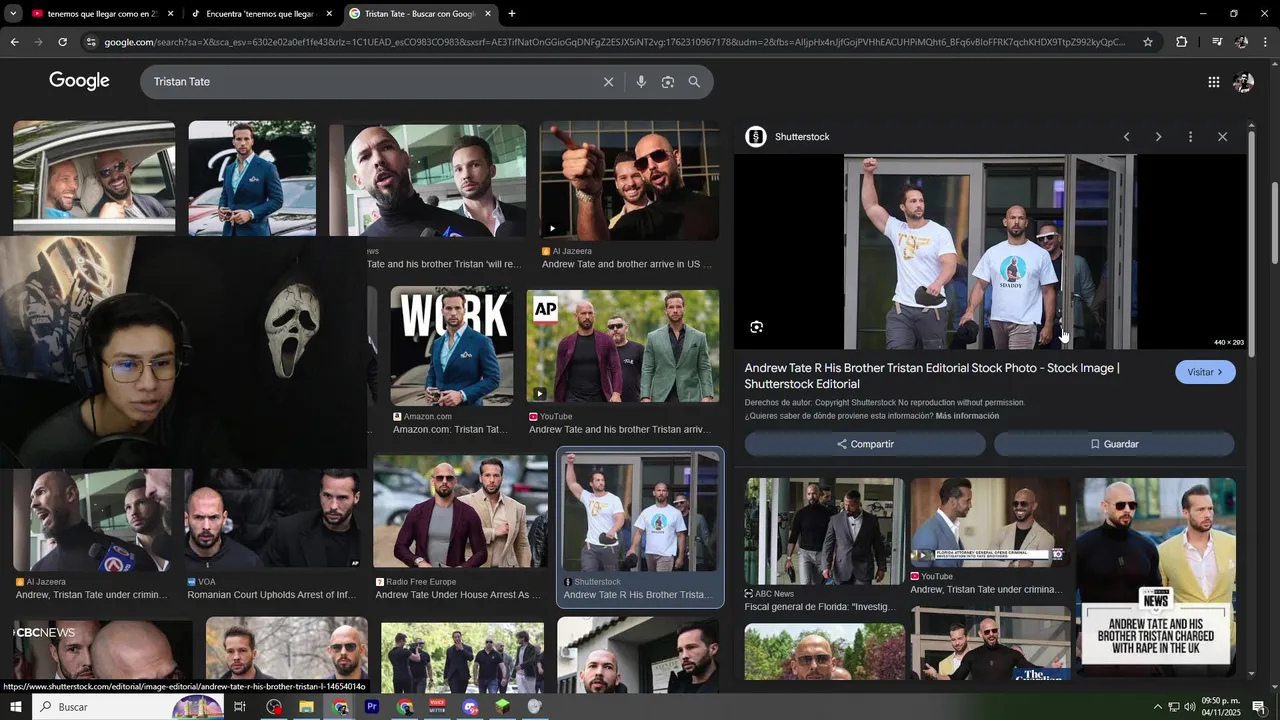Switch to 'tenemos que llegar como en 2' YouTube tab
The image size is (1280, 720).
(103, 14)
